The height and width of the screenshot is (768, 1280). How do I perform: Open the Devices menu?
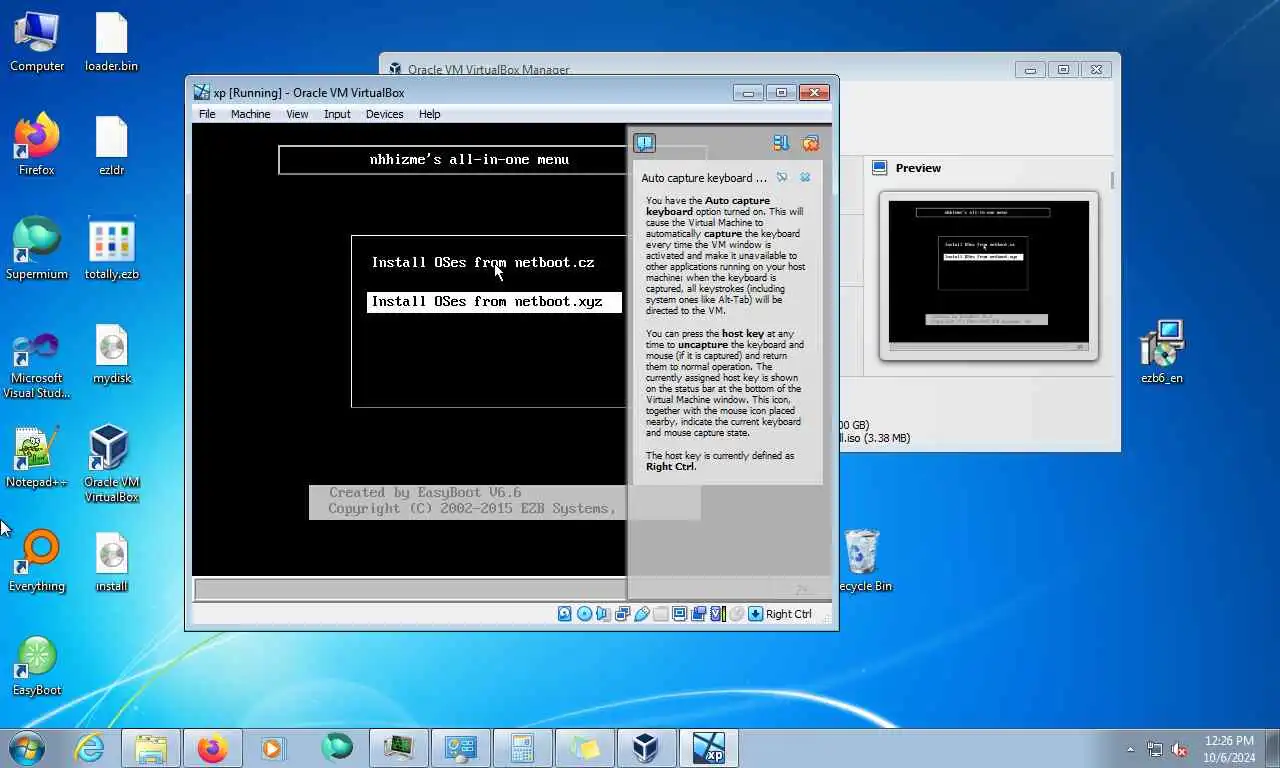point(384,114)
